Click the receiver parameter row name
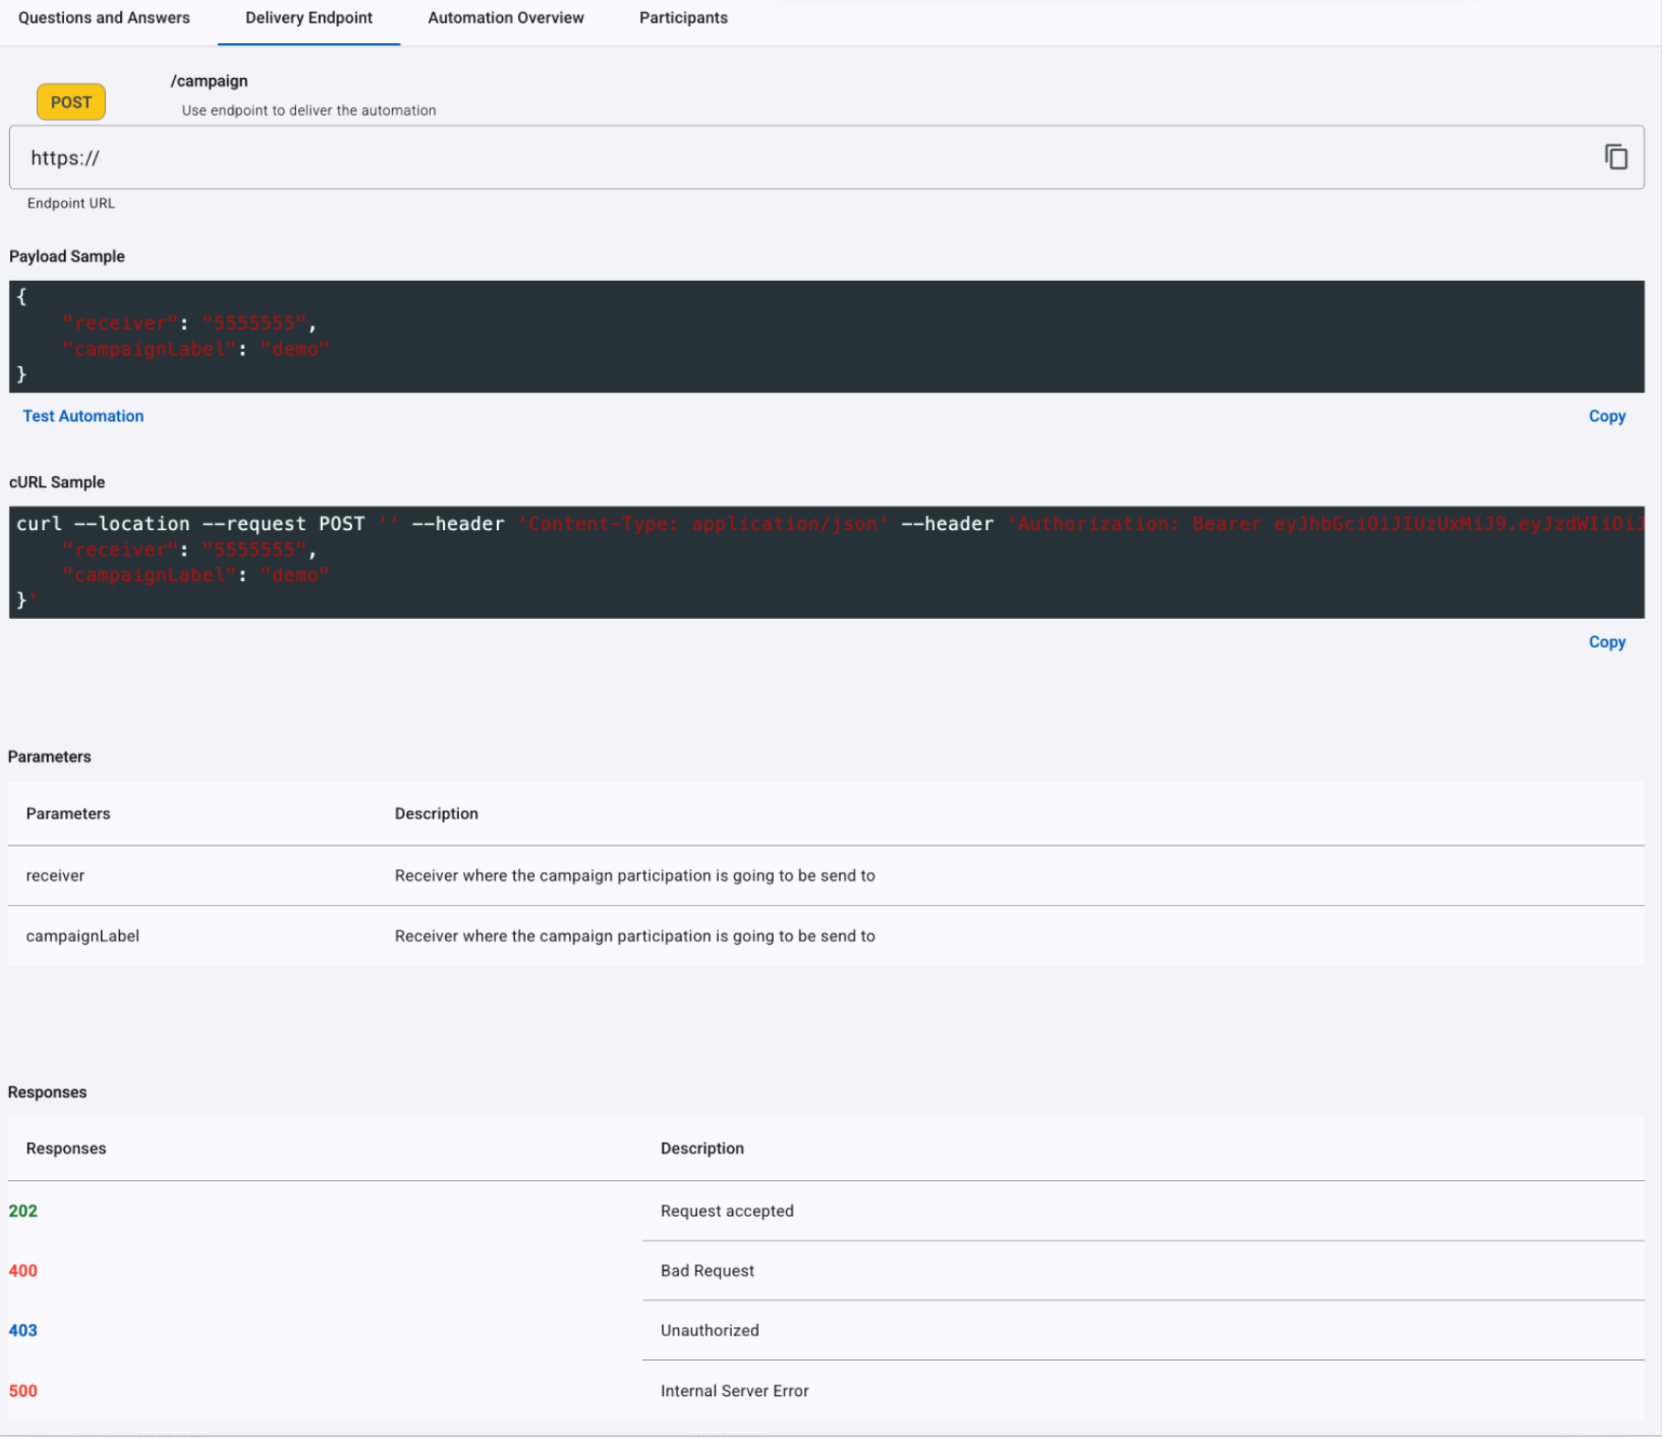This screenshot has width=1662, height=1438. coord(55,876)
